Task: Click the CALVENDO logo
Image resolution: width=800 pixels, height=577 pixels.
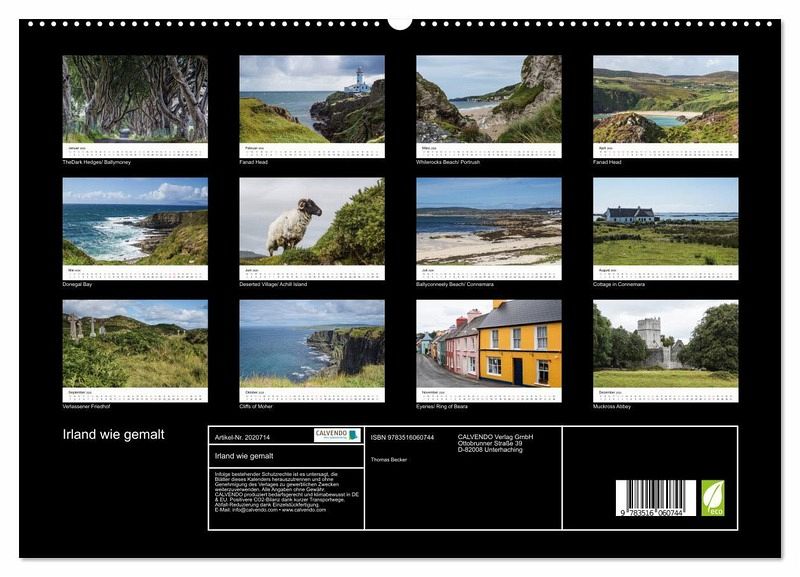Action: (x=337, y=435)
